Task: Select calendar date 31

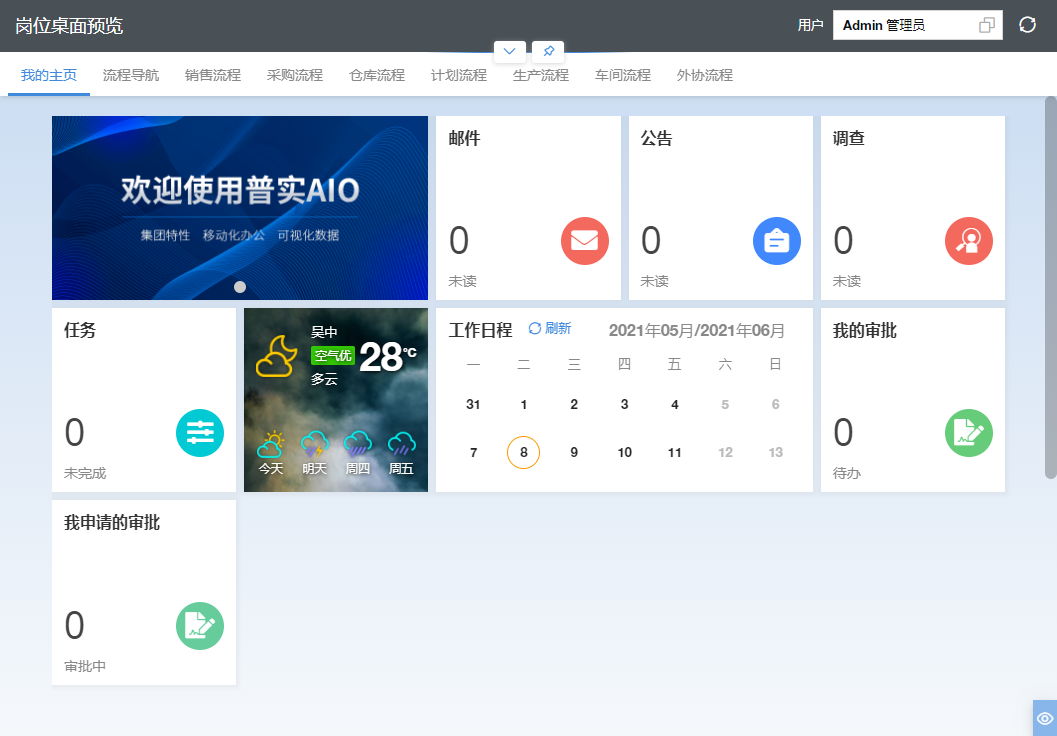Action: click(x=473, y=404)
